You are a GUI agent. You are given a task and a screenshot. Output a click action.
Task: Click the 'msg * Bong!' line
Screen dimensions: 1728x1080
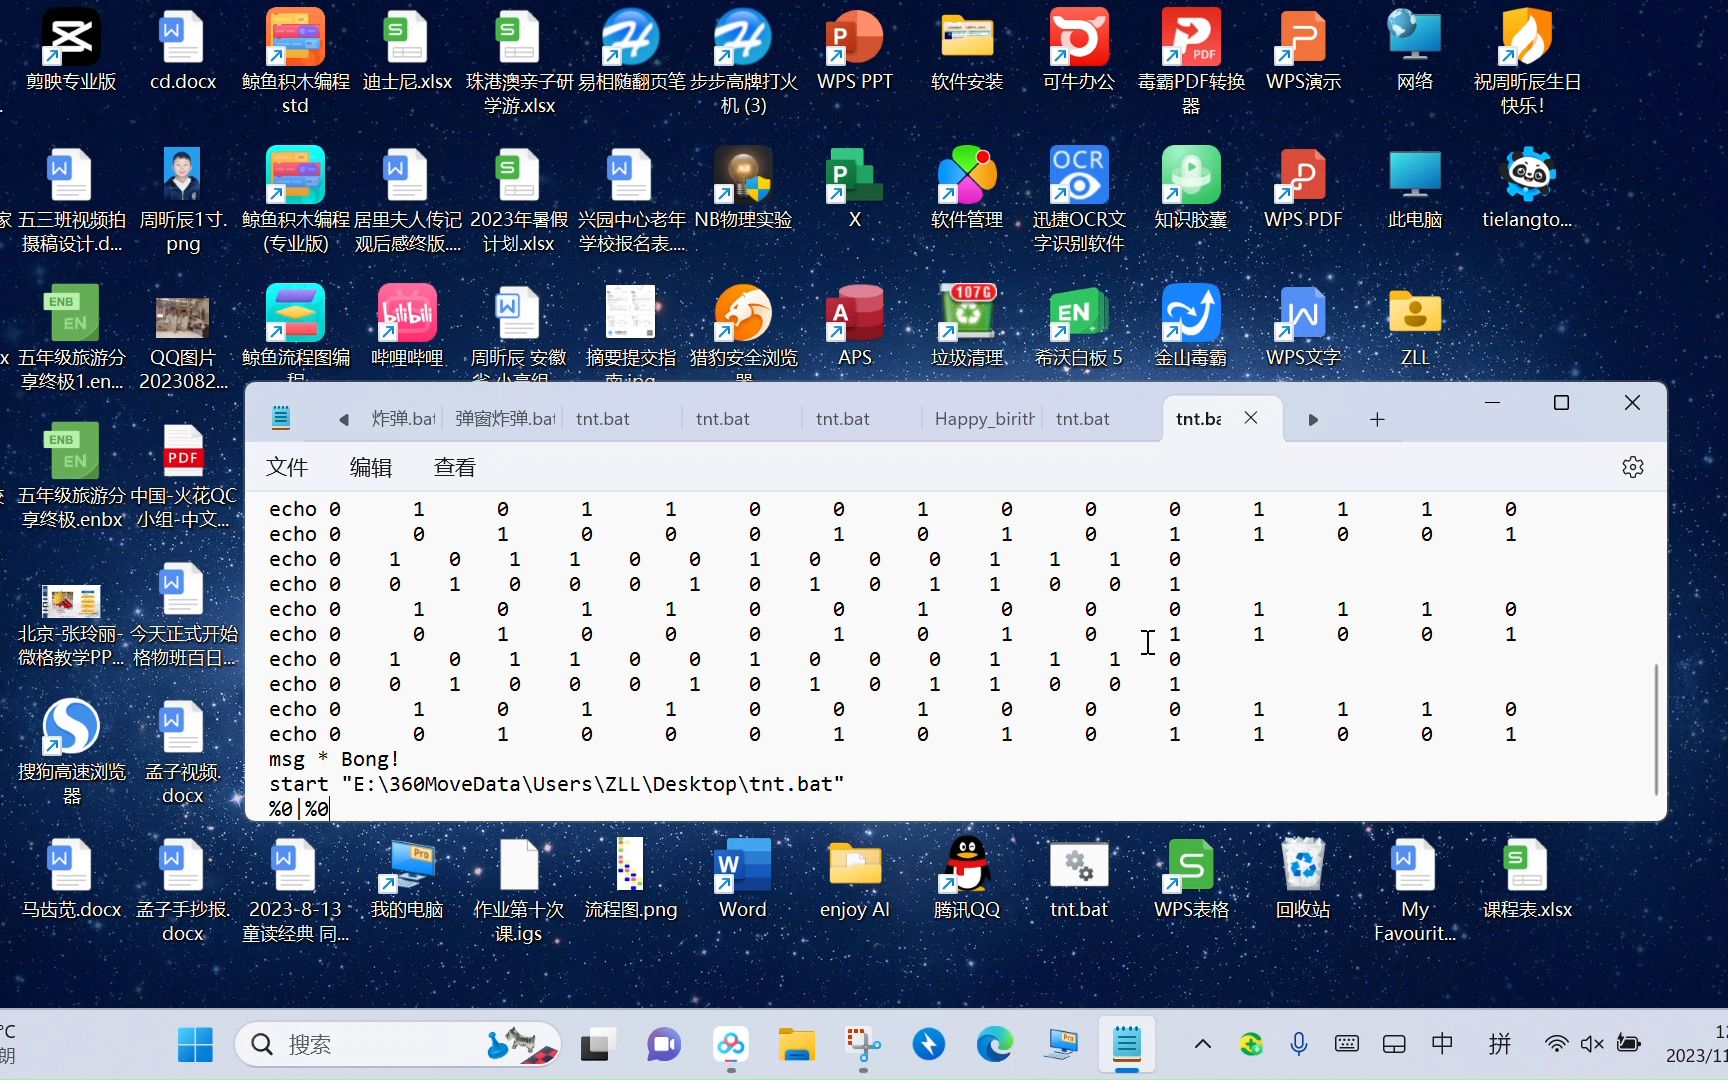(334, 759)
